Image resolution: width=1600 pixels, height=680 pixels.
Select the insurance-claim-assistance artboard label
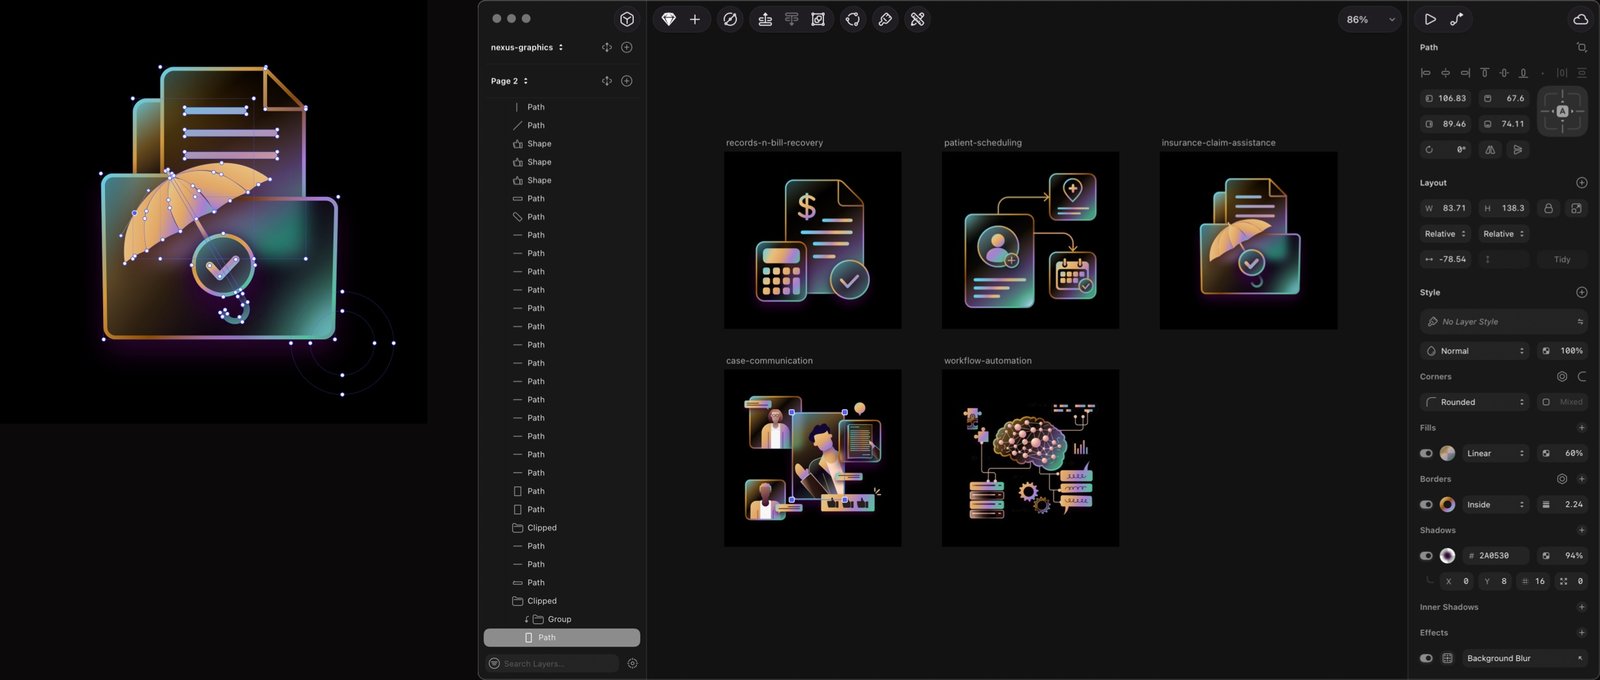[x=1218, y=143]
